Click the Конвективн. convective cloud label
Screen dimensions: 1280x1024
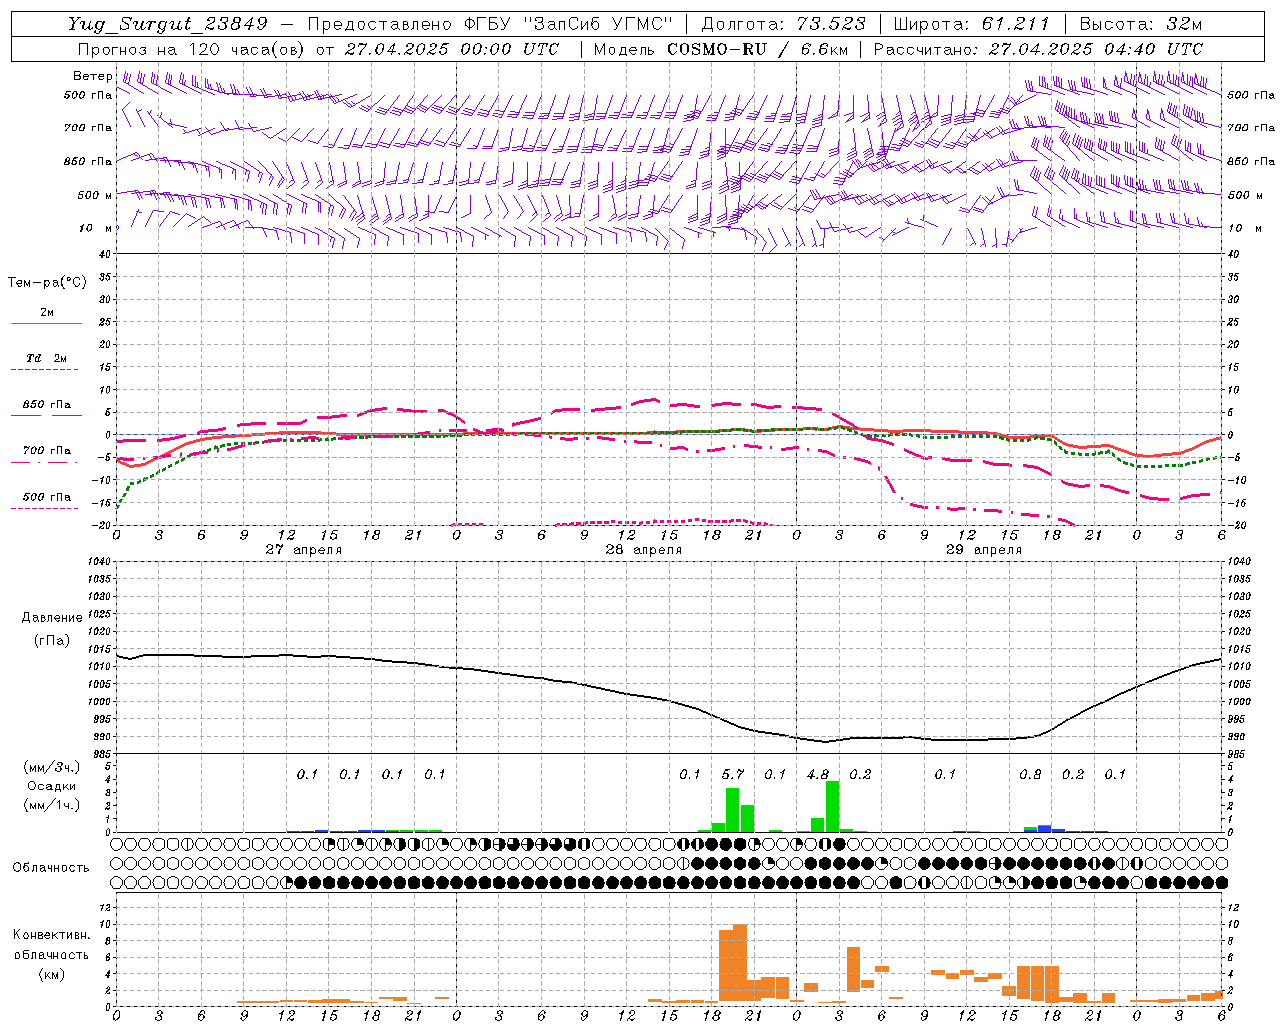[51, 935]
